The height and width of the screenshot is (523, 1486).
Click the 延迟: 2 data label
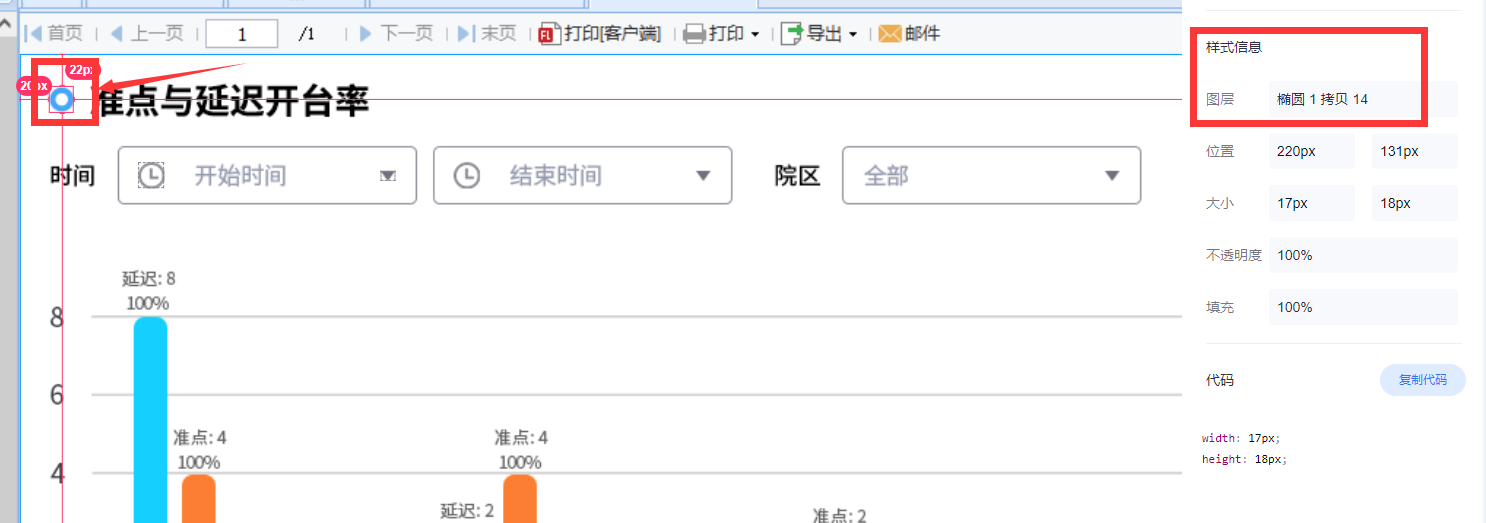[467, 511]
